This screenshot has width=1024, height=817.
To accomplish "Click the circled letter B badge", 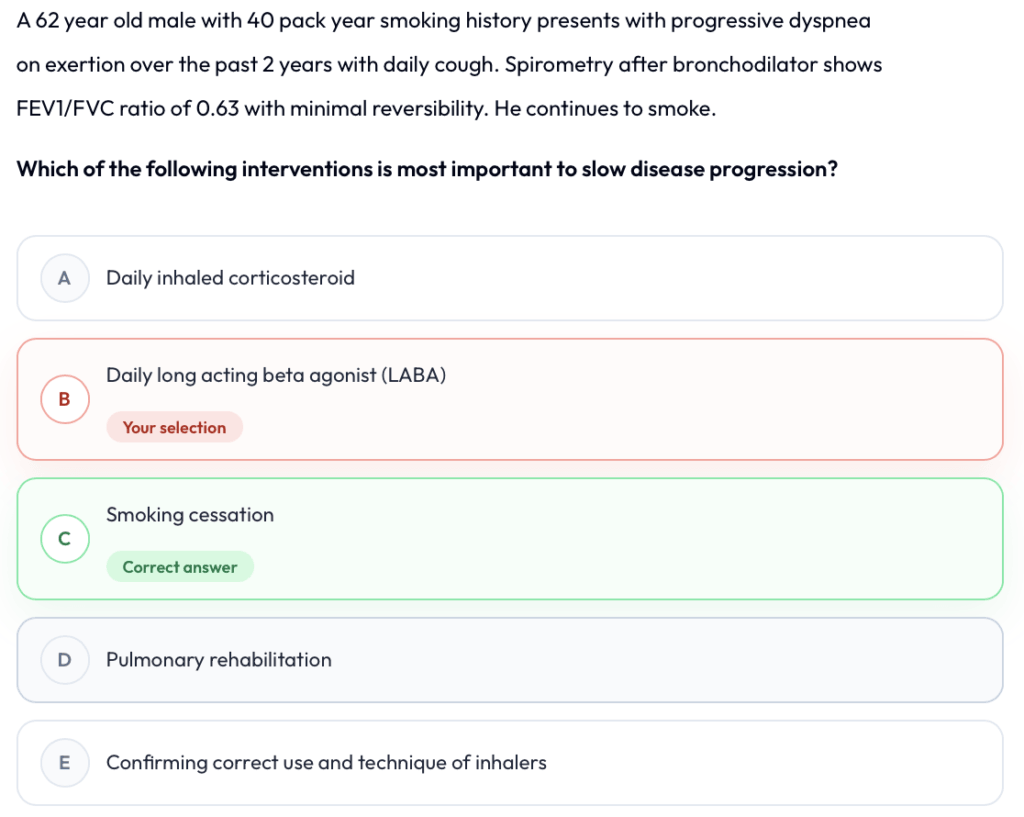I will coord(65,399).
